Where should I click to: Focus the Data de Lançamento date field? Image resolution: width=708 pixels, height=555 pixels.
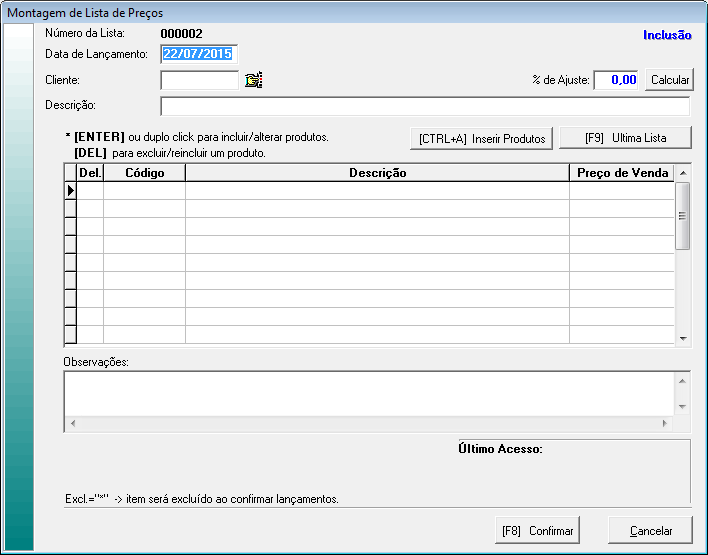pos(200,54)
